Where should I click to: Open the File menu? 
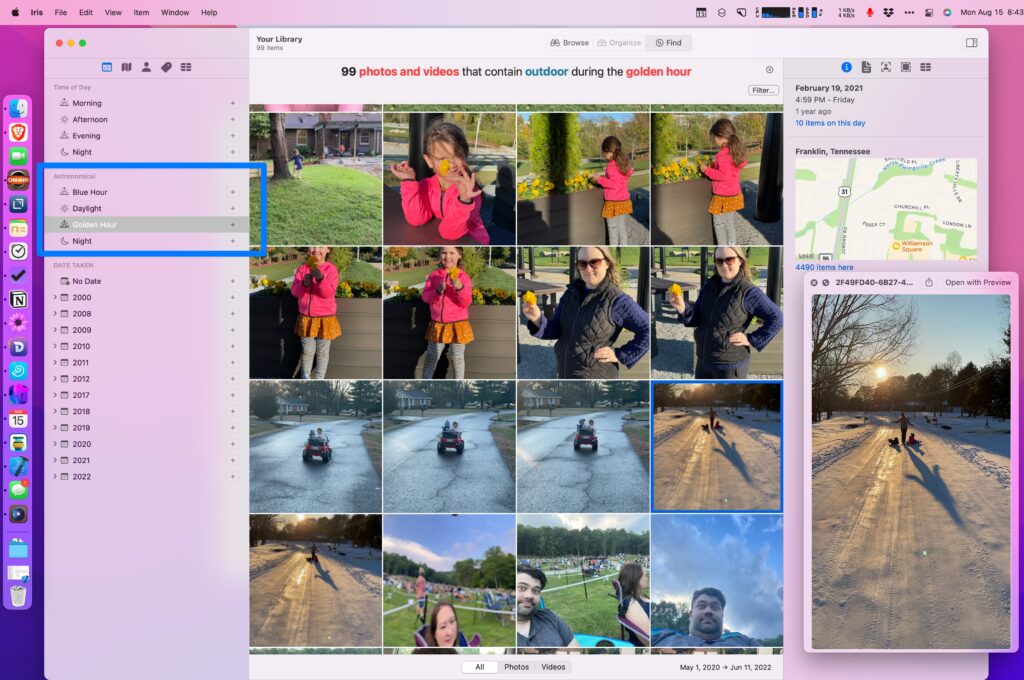pyautogui.click(x=61, y=12)
